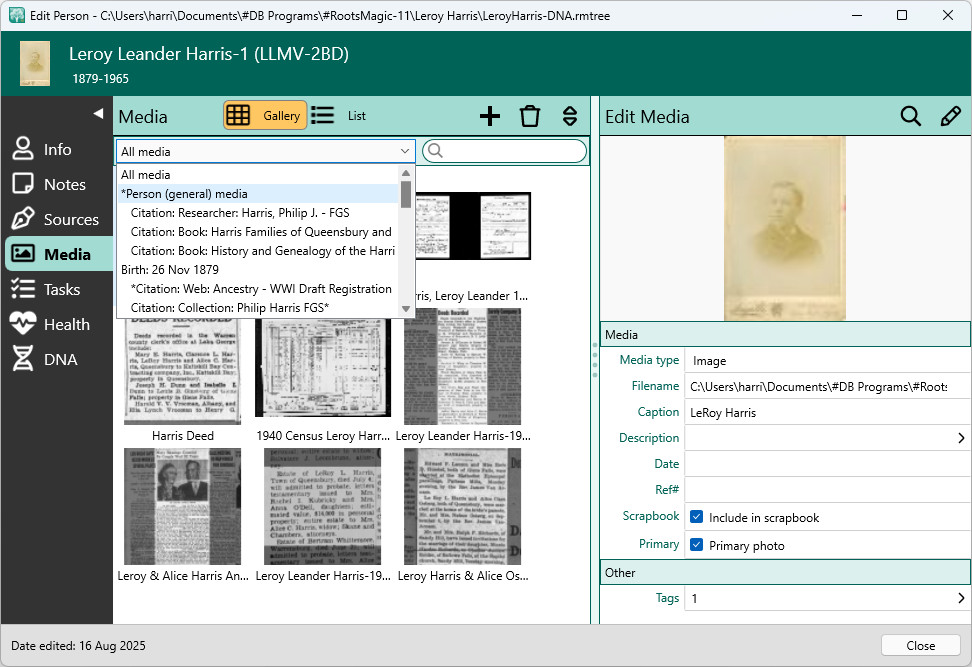Click the rearrange media up-down icon
This screenshot has height=667, width=972.
[570, 116]
